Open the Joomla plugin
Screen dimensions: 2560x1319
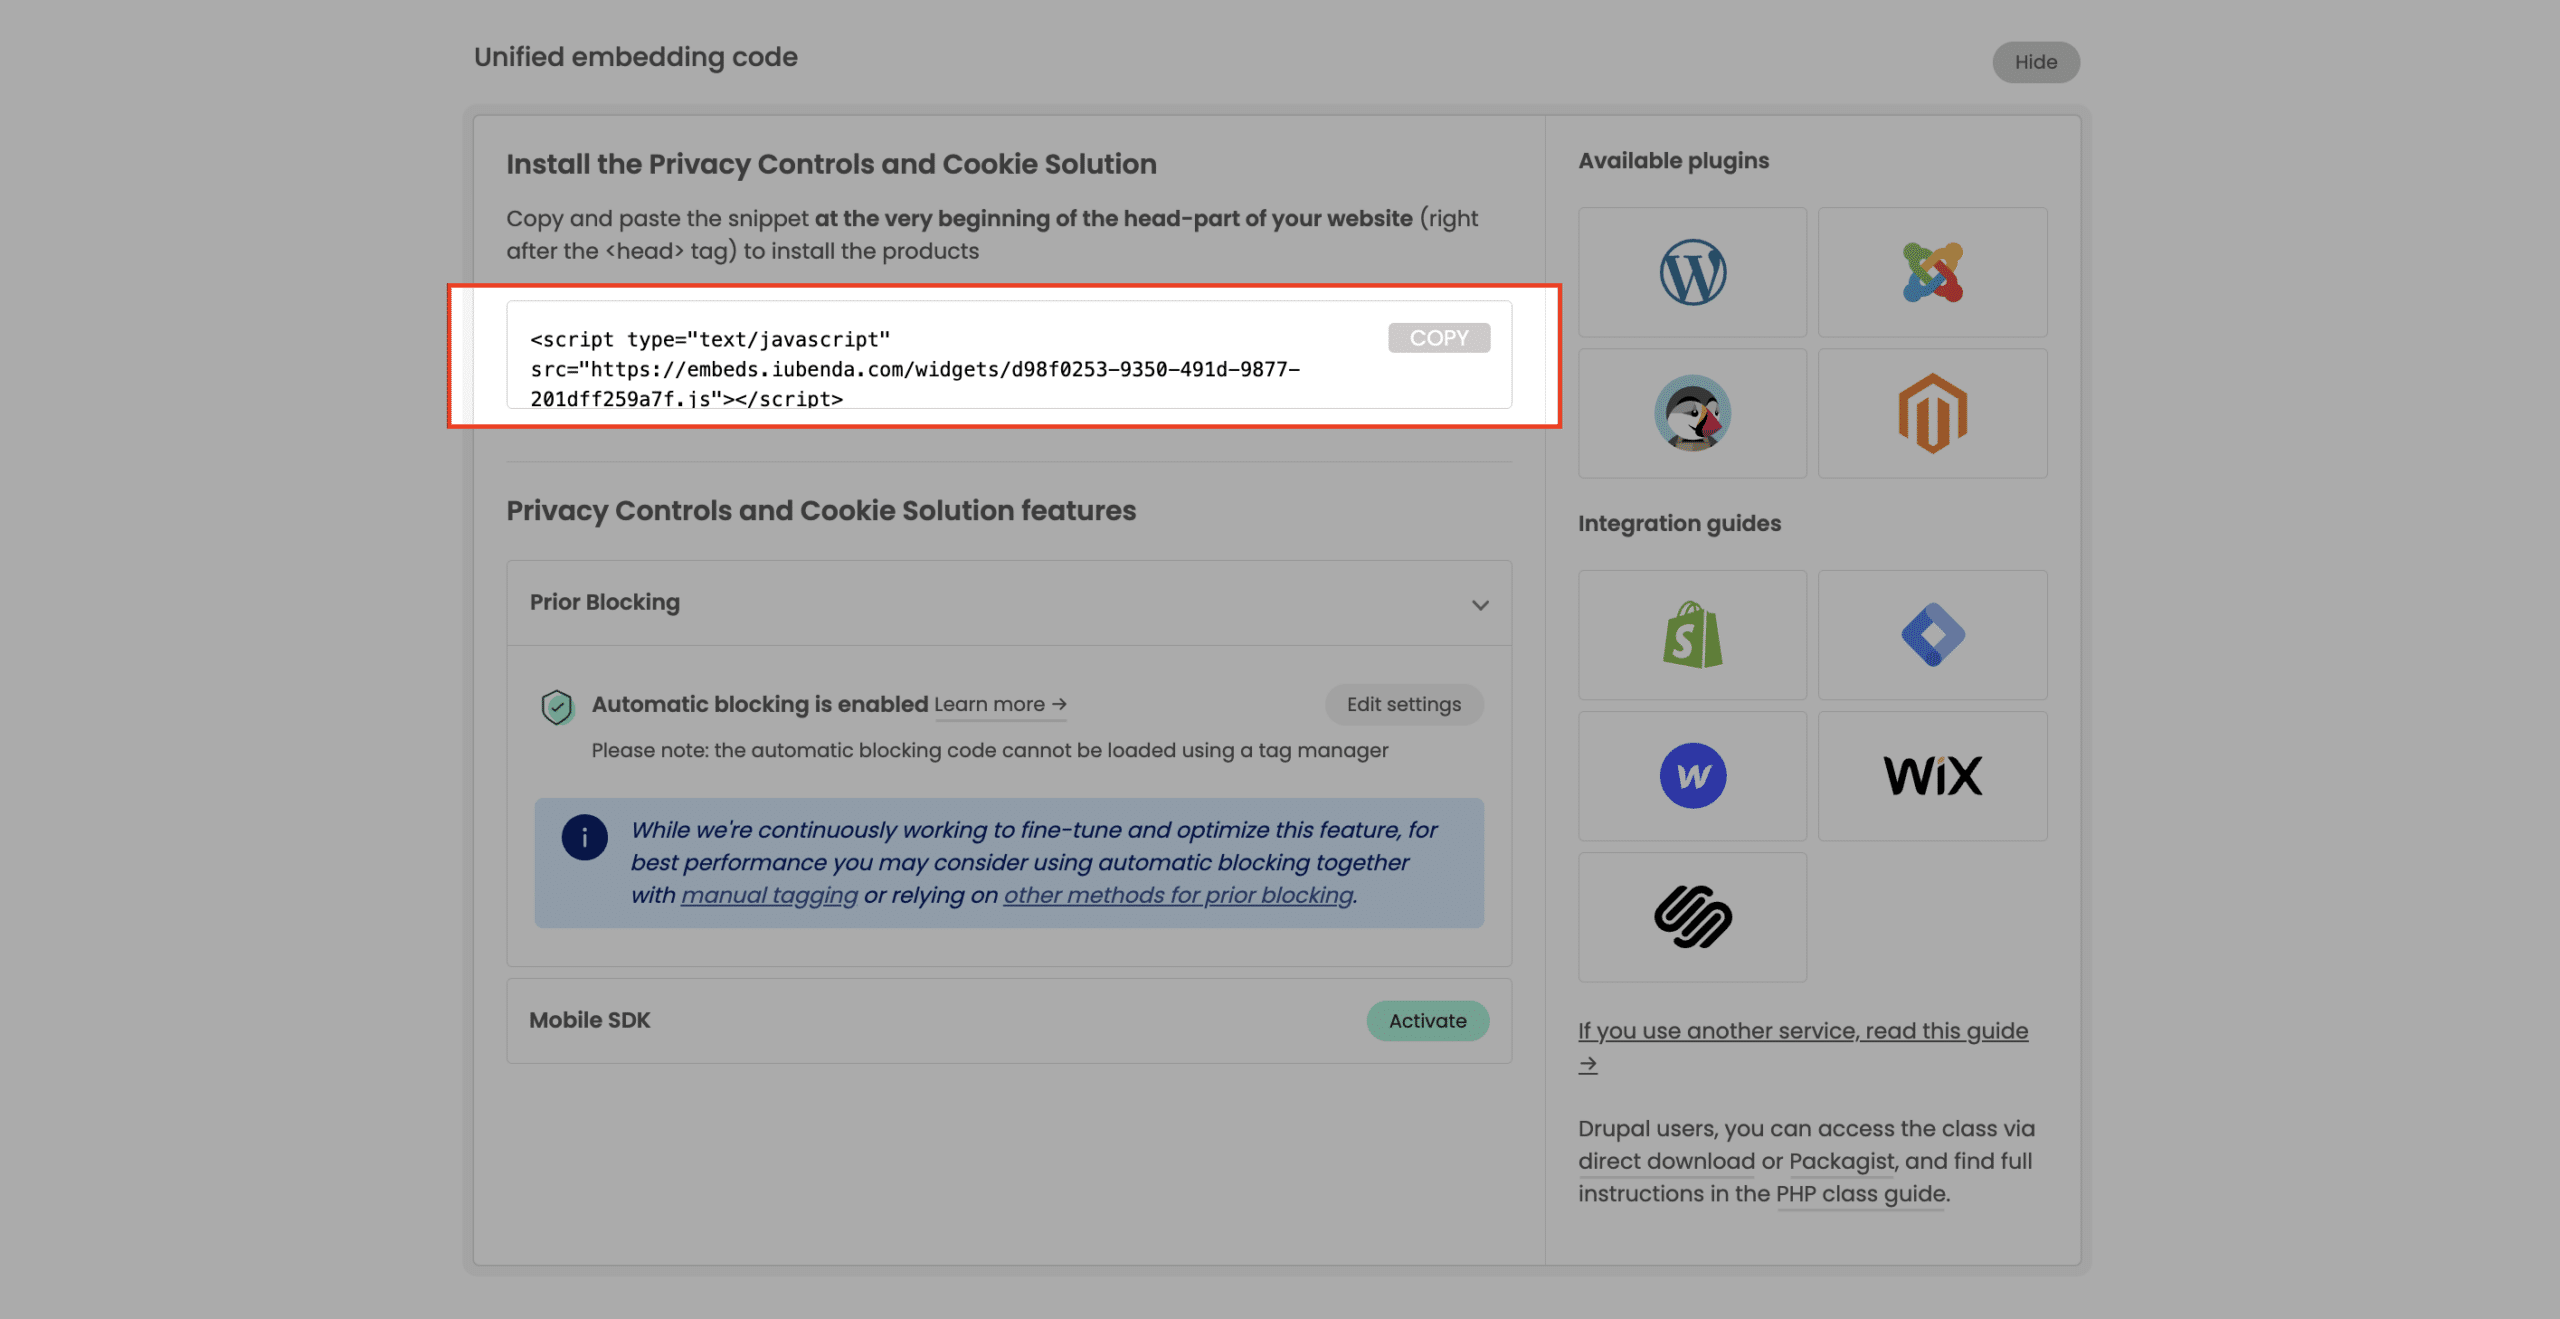[x=1932, y=271]
